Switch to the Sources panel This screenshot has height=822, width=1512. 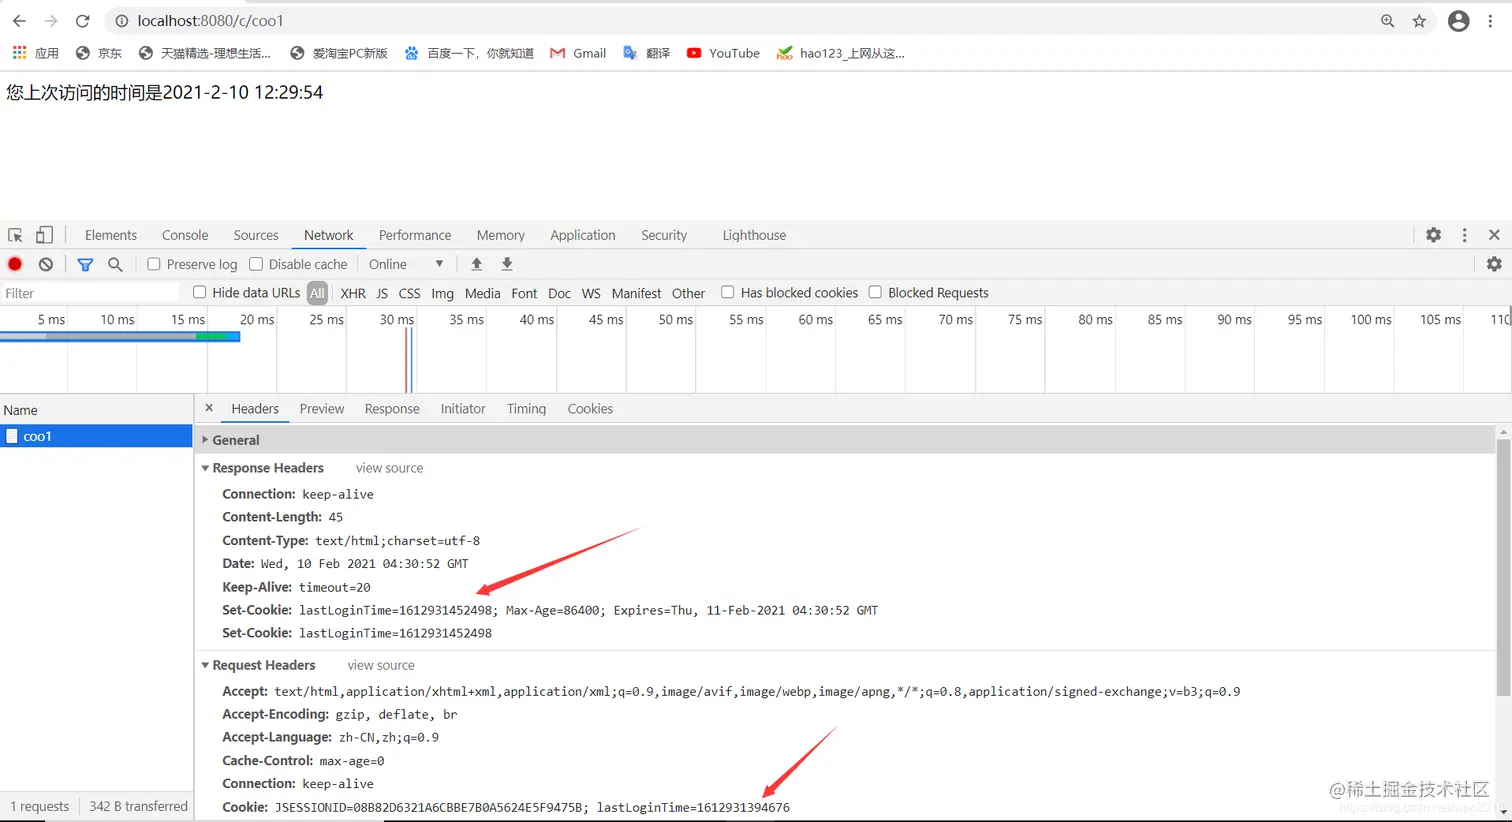(256, 235)
